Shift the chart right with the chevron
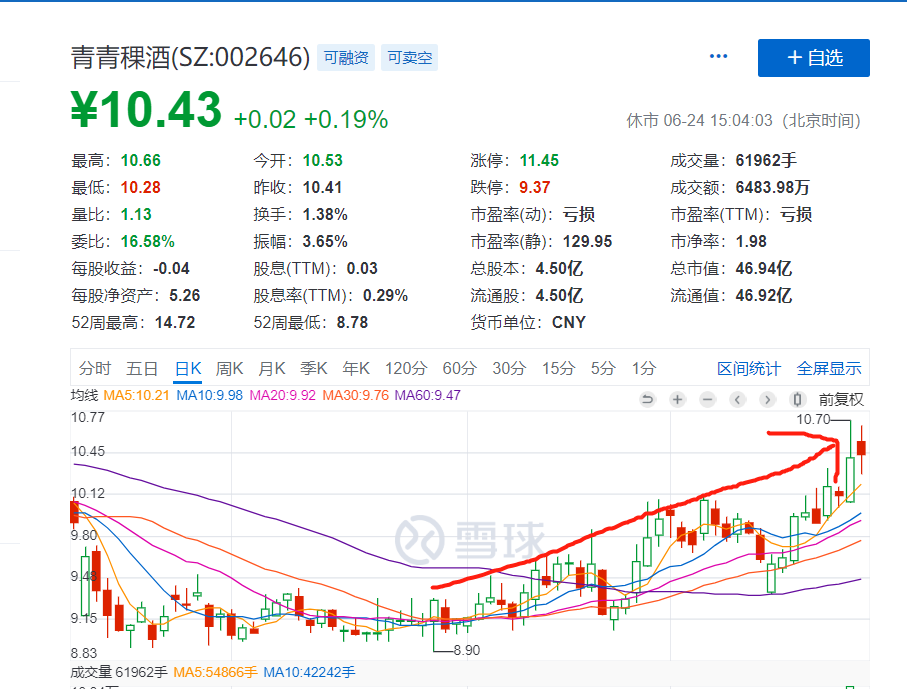 (x=768, y=399)
